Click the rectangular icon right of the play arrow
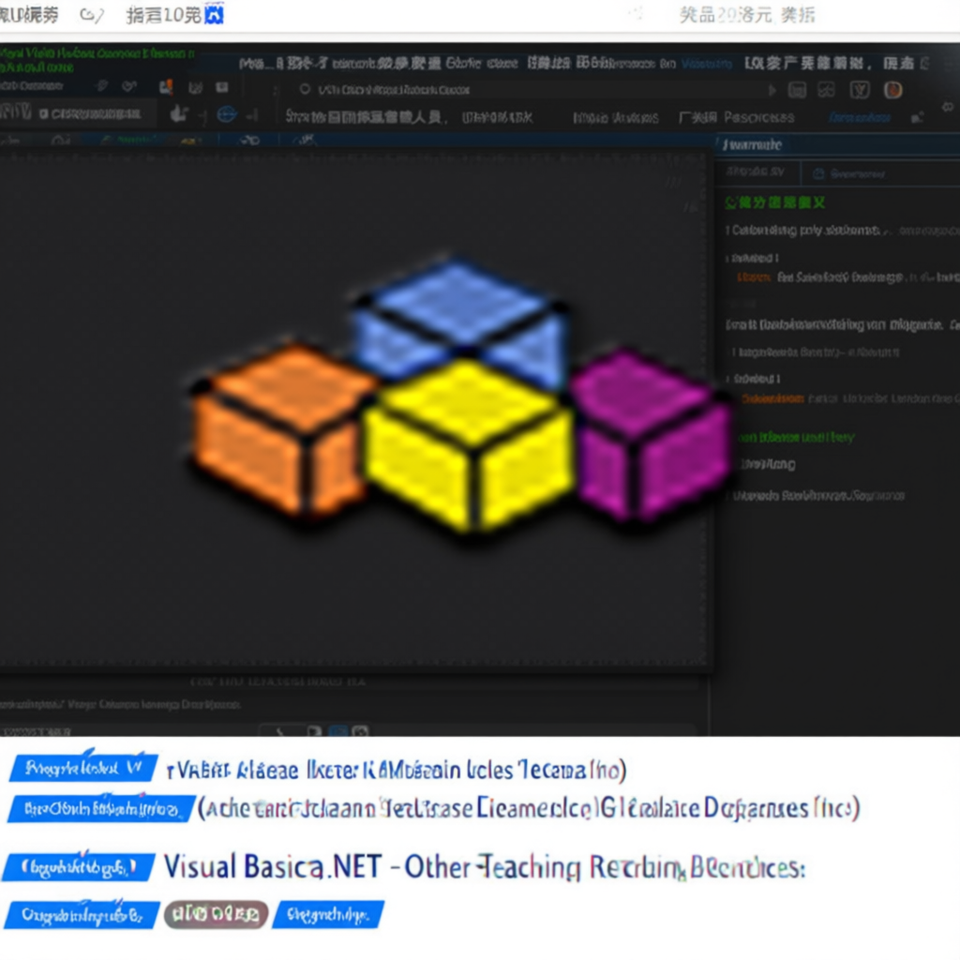 point(797,91)
